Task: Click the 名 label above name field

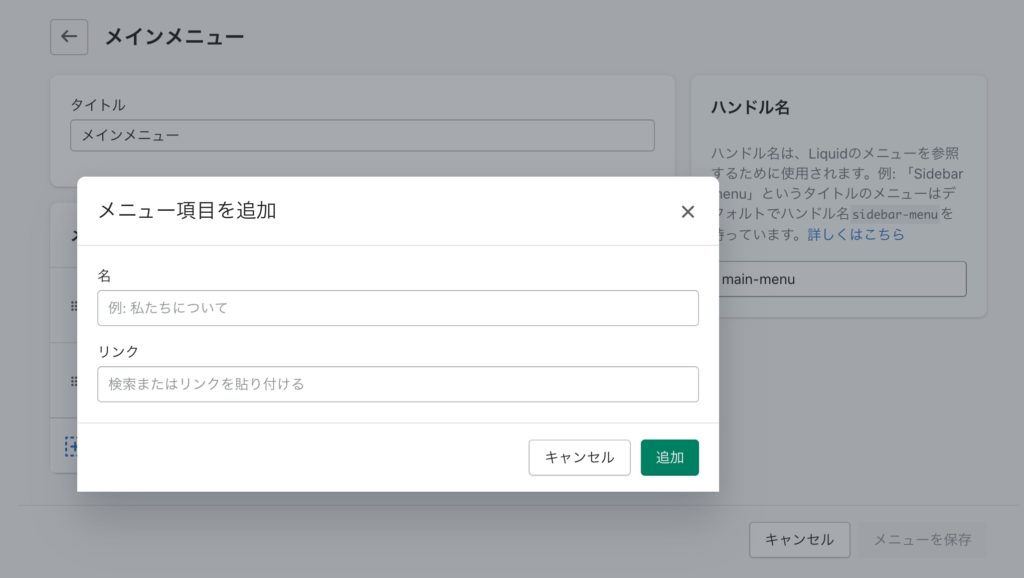Action: click(104, 275)
